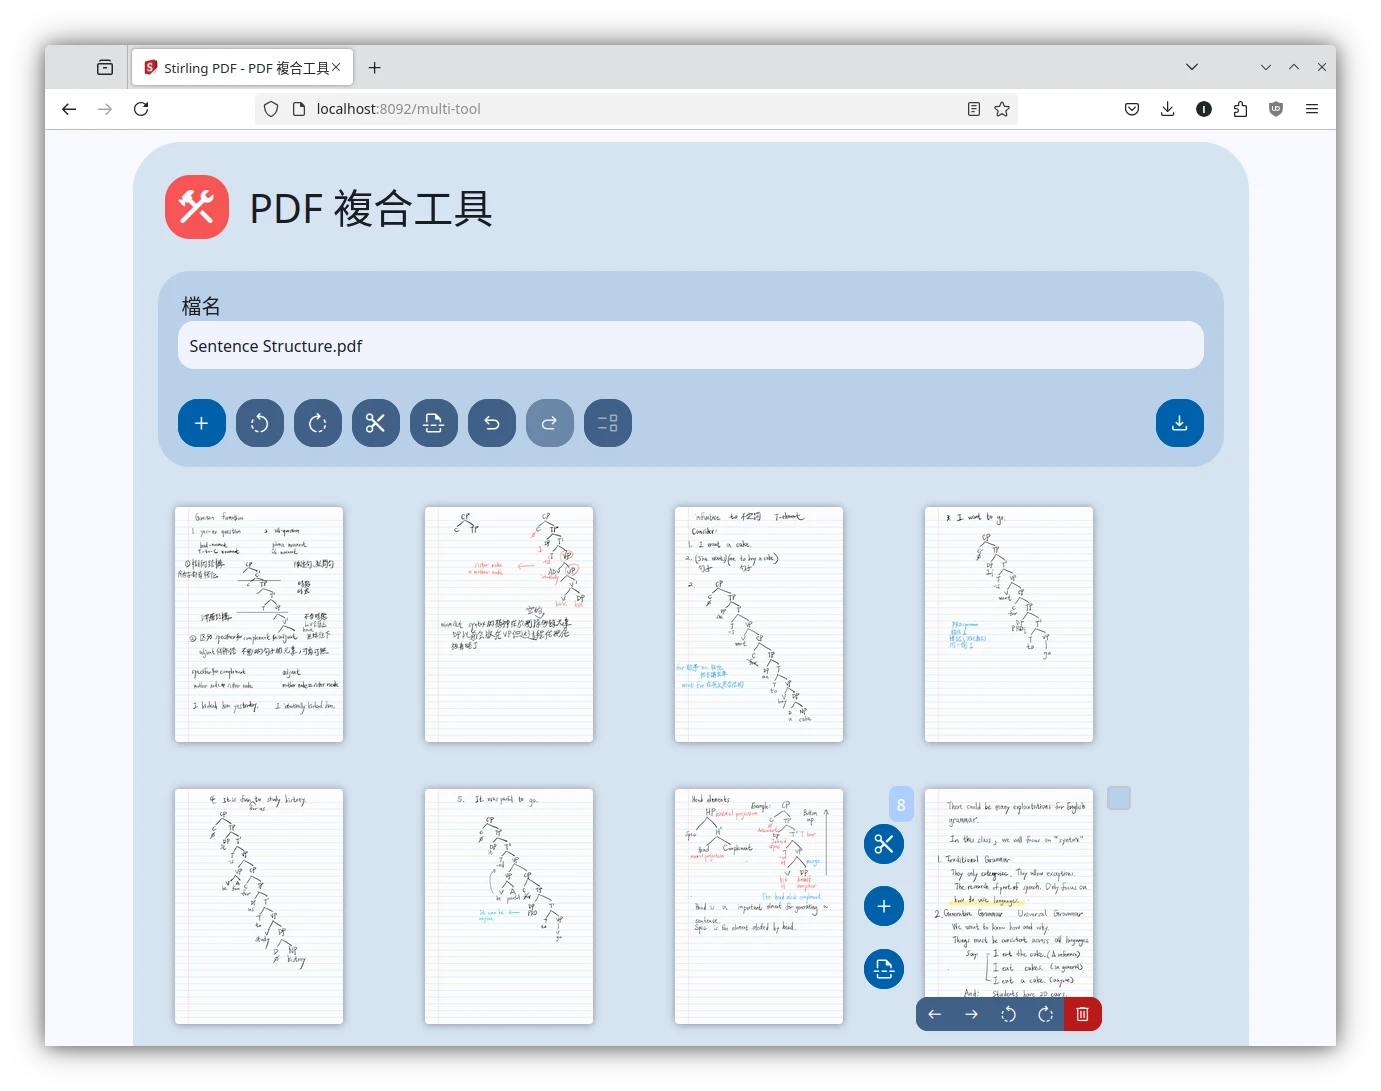Open the Firefox downloads panel
This screenshot has height=1091, width=1381.
pyautogui.click(x=1167, y=109)
